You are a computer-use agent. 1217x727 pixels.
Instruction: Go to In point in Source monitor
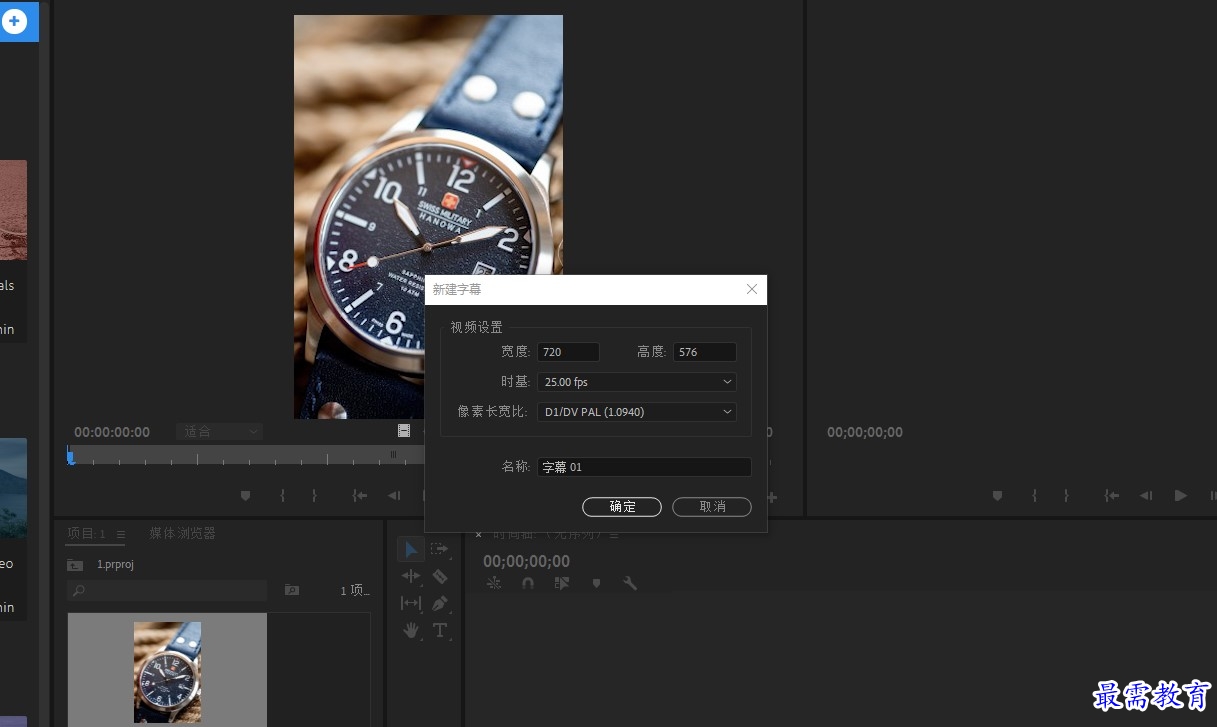360,496
